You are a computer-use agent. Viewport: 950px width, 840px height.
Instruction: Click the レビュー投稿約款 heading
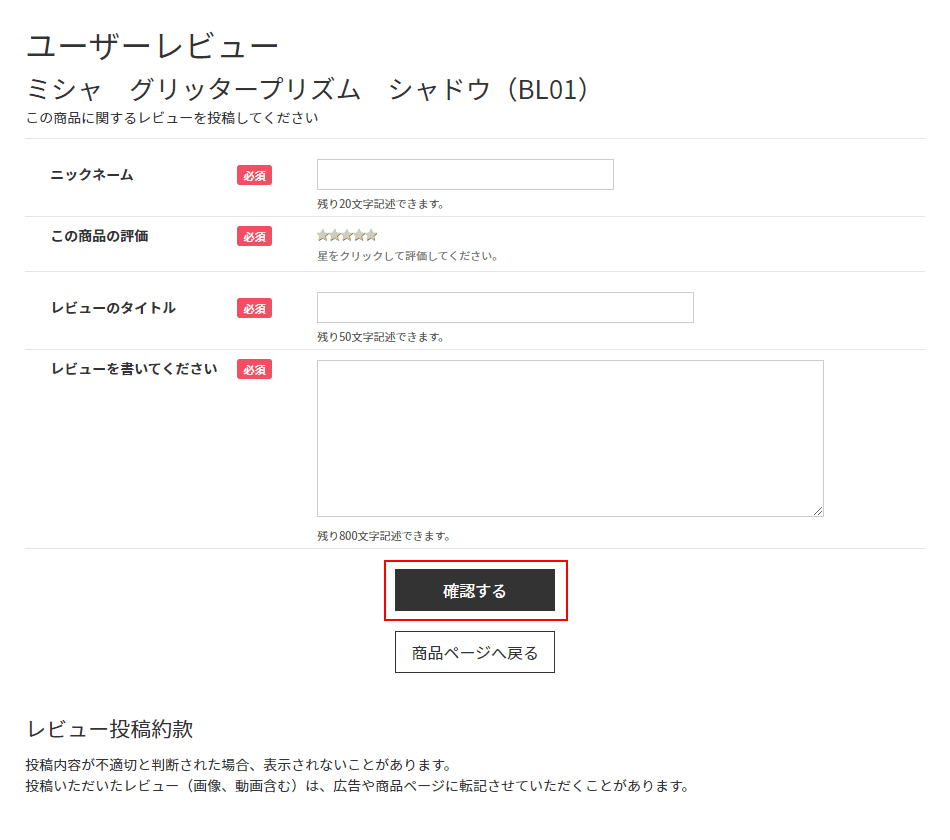coord(110,728)
